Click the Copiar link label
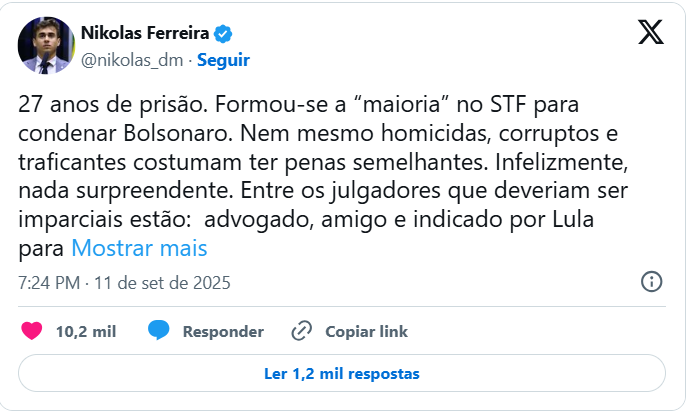Viewport: 690px width, 416px height. 366,331
